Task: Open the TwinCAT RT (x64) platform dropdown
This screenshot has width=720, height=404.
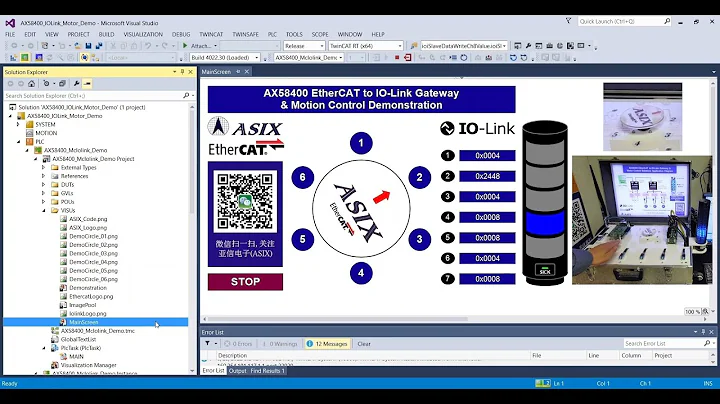Action: pos(400,46)
